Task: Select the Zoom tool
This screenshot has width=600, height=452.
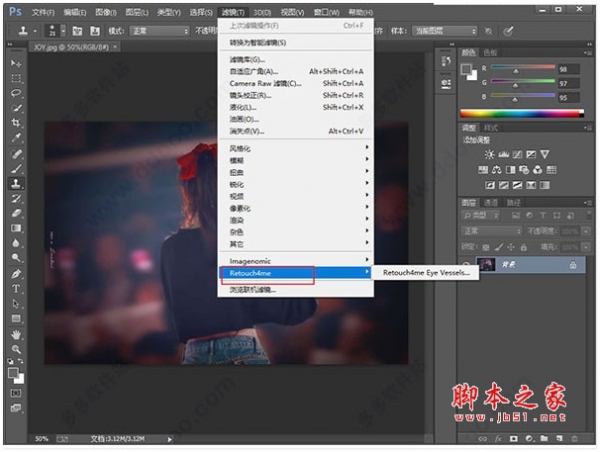Action: (16, 349)
